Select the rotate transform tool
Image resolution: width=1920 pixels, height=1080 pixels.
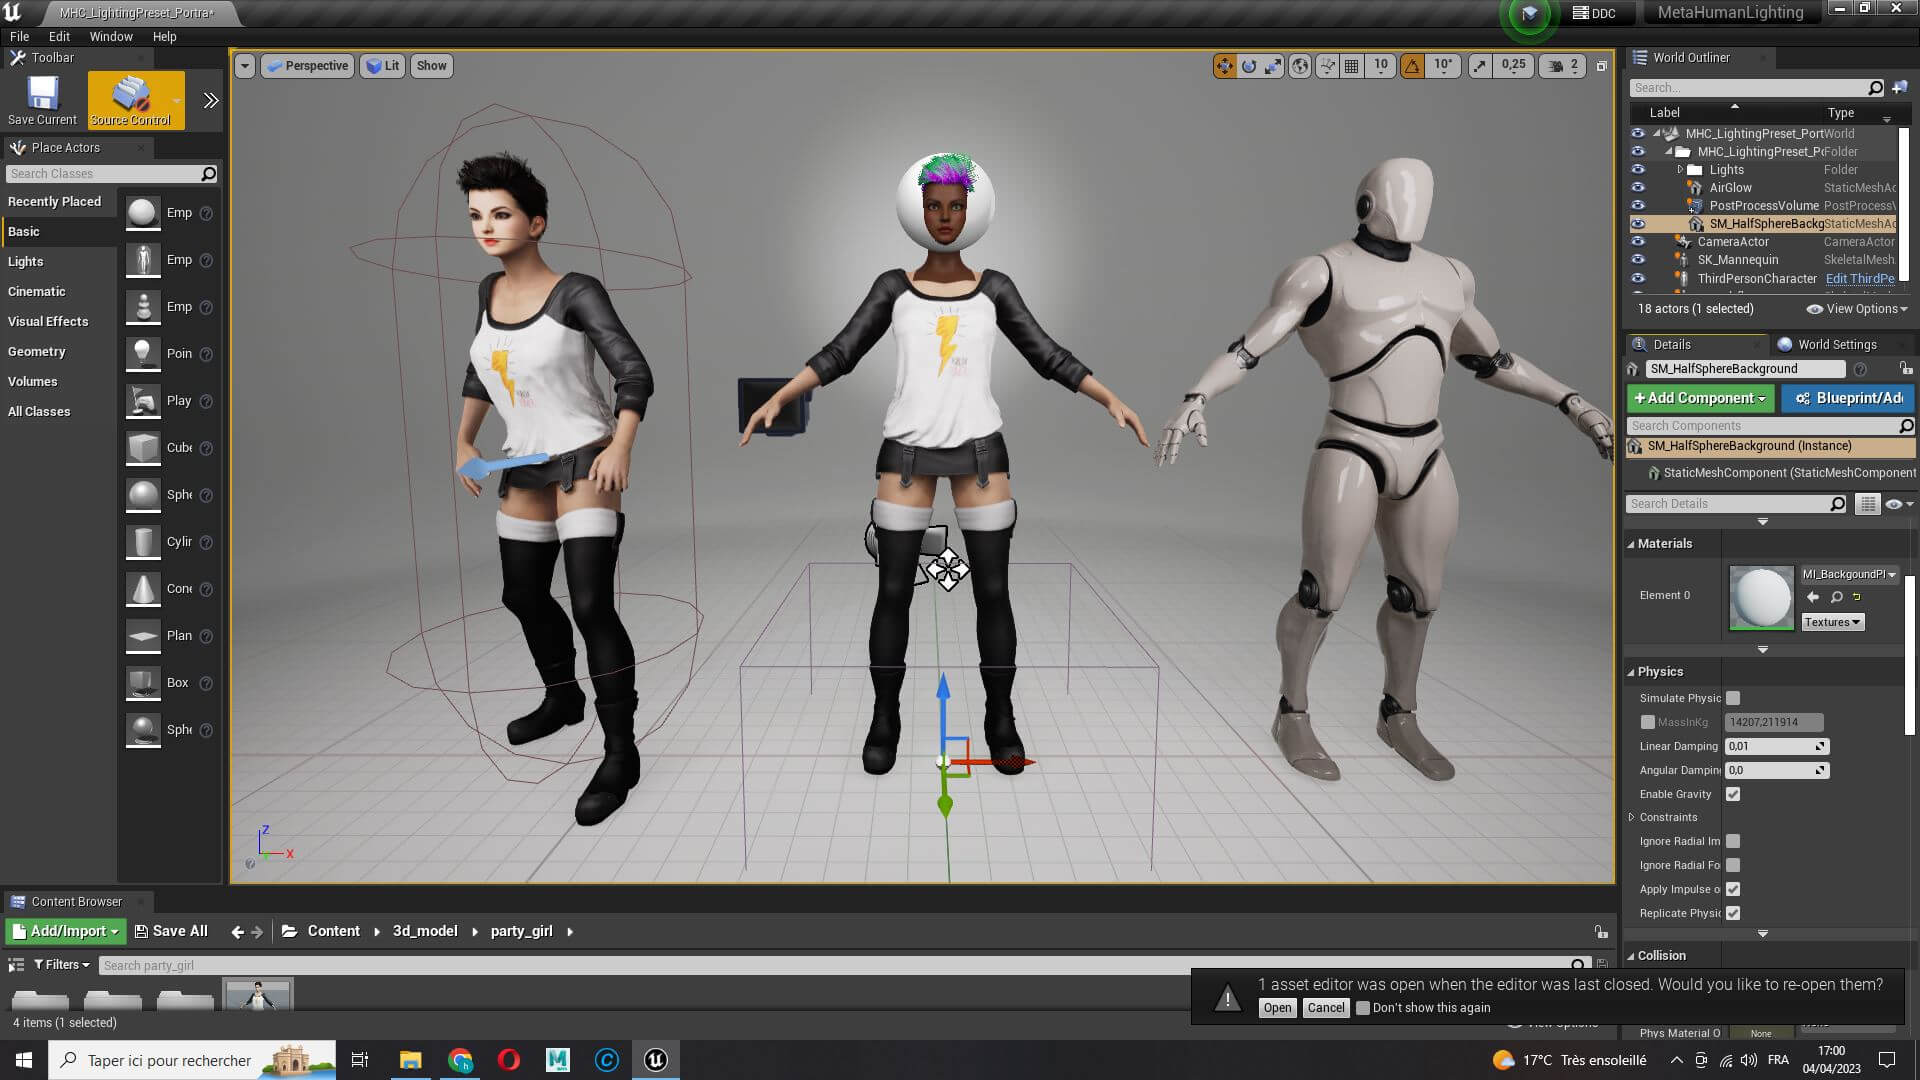[x=1249, y=66]
